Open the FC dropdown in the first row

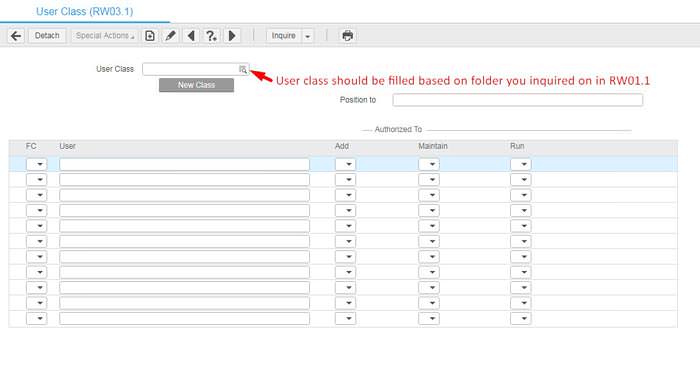click(36, 164)
